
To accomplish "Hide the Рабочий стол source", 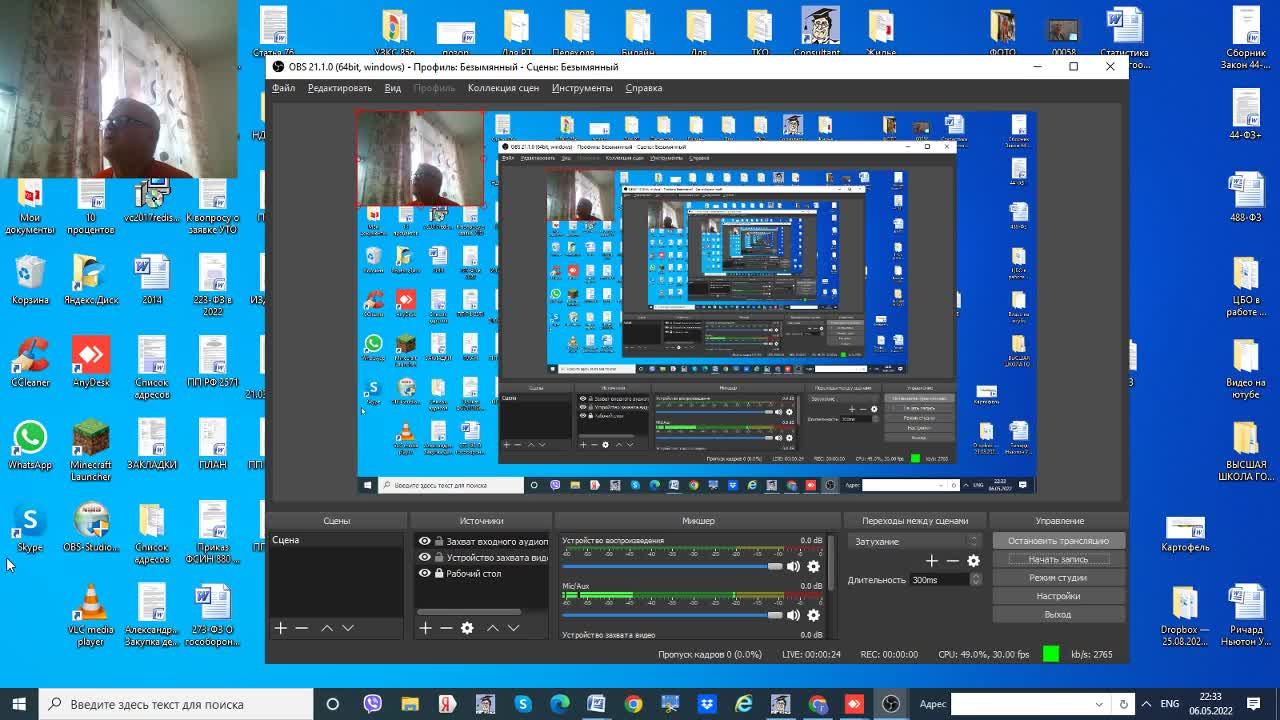I will coord(425,573).
